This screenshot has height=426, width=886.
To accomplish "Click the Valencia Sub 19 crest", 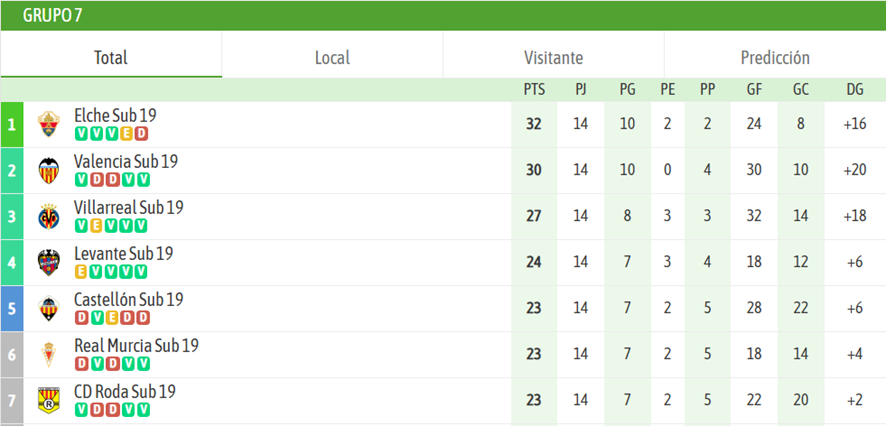I will pos(49,170).
